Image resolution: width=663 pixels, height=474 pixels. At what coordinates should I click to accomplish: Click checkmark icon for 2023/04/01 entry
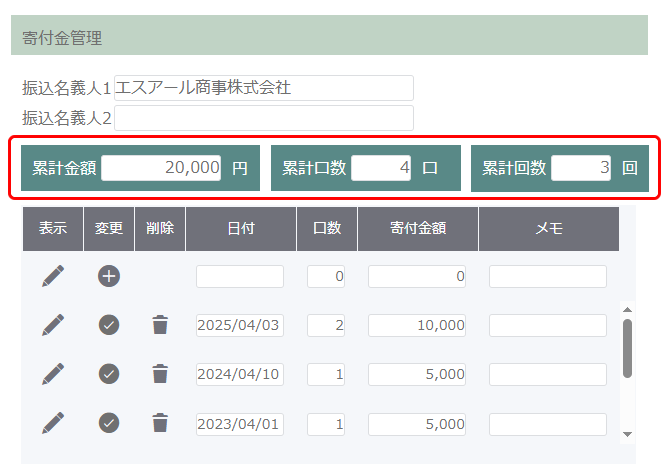tap(109, 423)
